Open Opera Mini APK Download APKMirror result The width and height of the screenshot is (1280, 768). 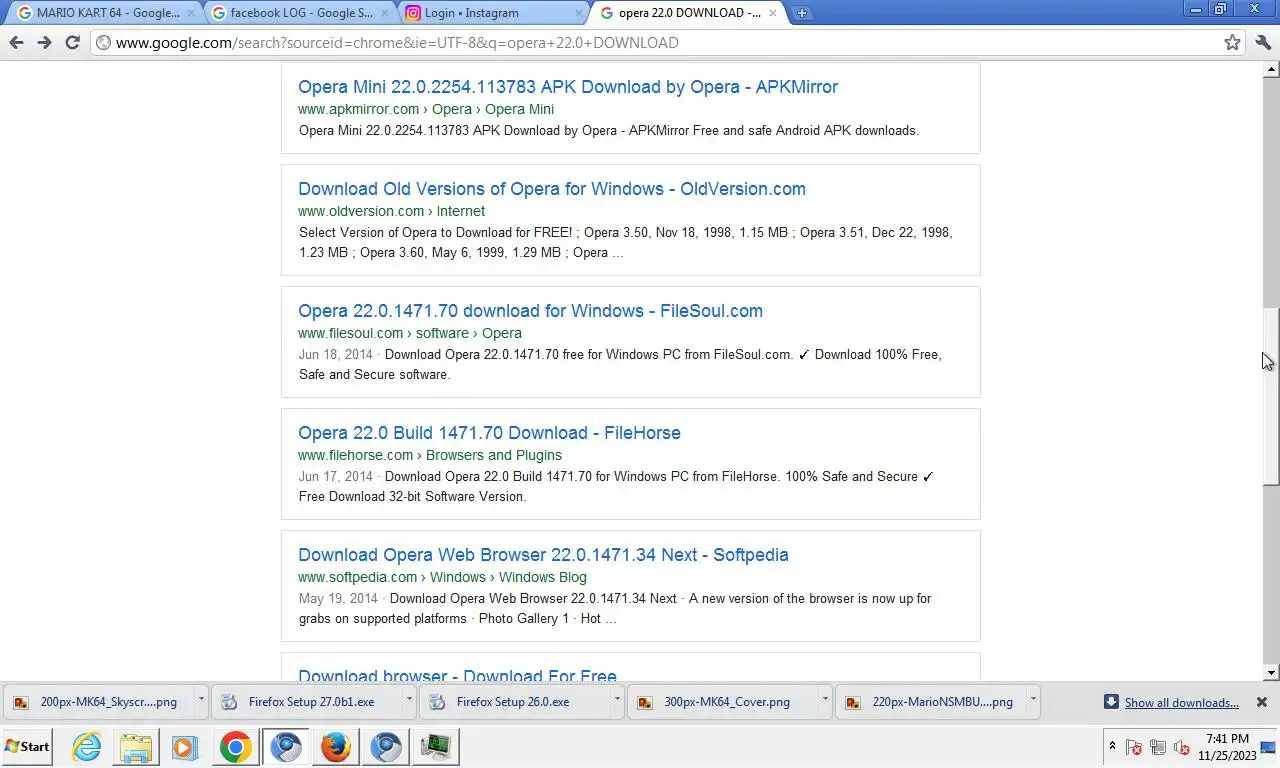568,87
